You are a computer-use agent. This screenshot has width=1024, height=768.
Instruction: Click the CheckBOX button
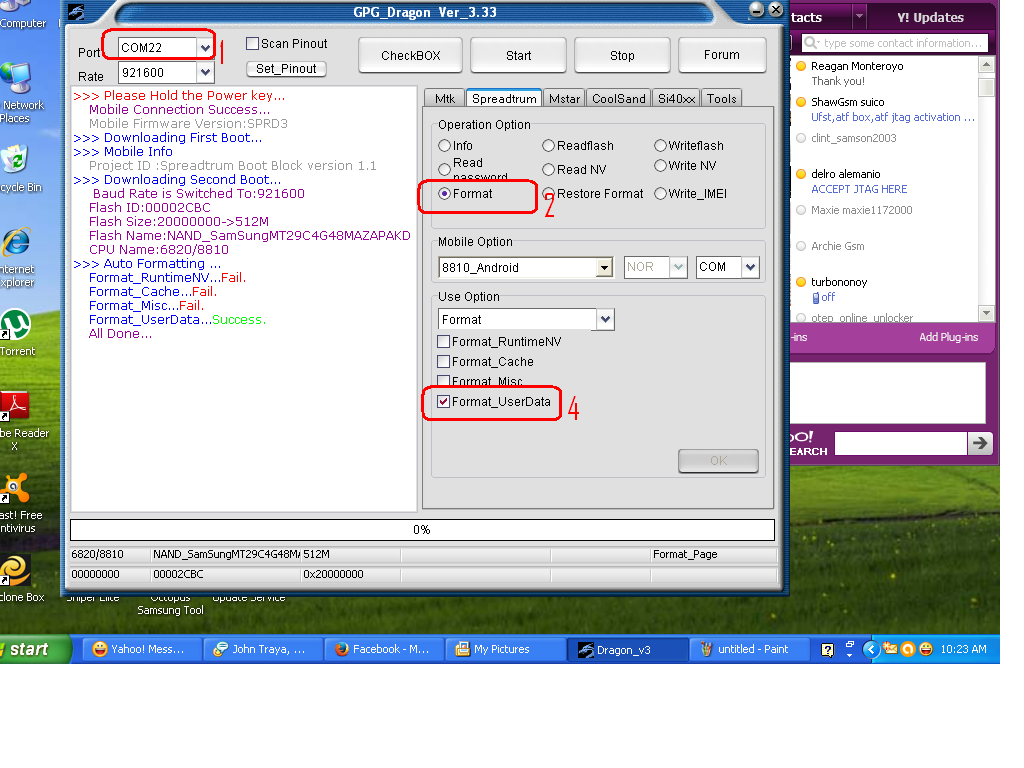tap(411, 56)
